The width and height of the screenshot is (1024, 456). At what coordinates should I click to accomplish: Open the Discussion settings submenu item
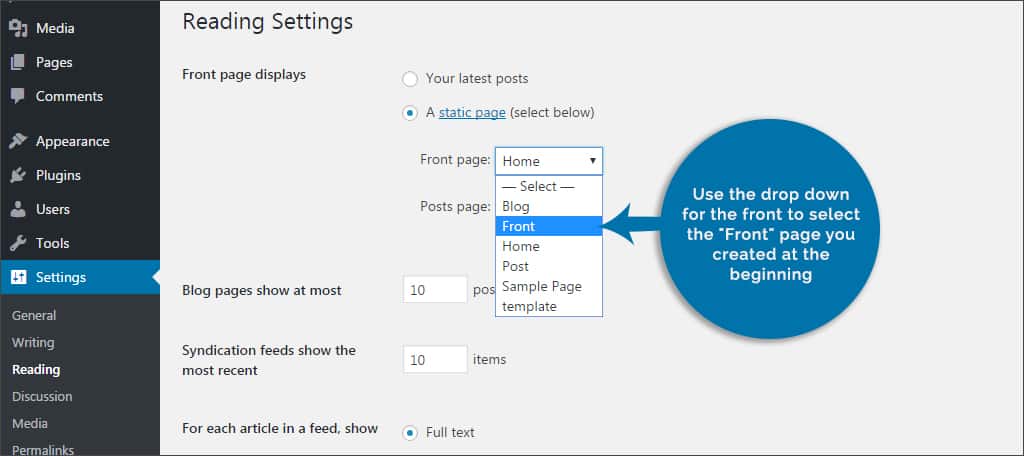point(42,397)
